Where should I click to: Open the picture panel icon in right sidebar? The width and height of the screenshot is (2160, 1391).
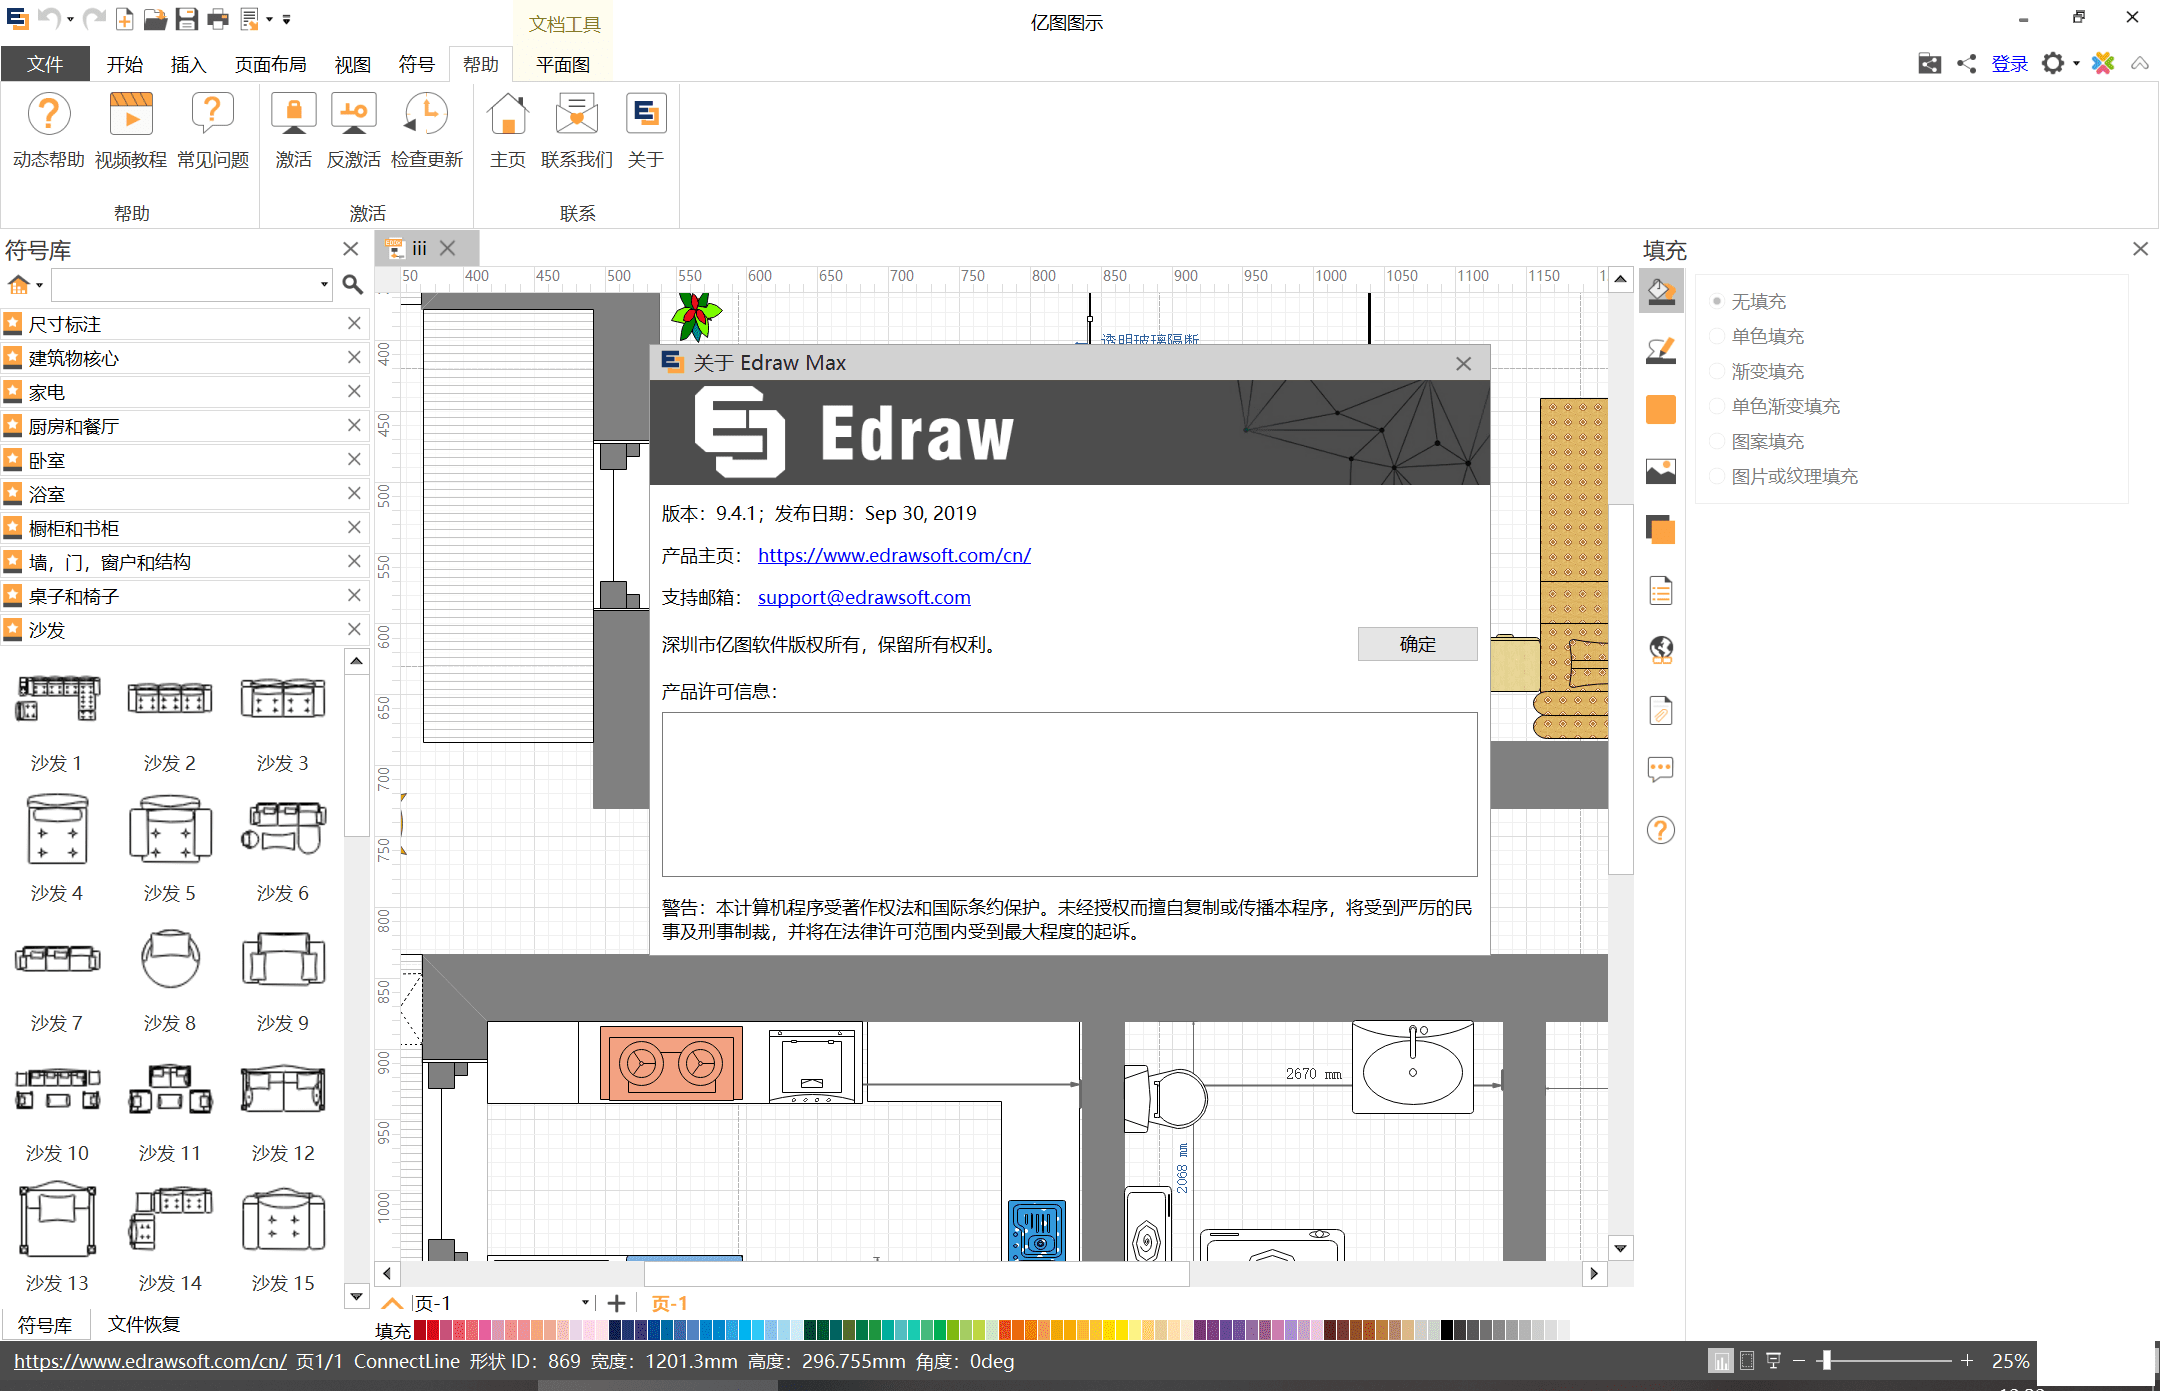pyautogui.click(x=1661, y=470)
